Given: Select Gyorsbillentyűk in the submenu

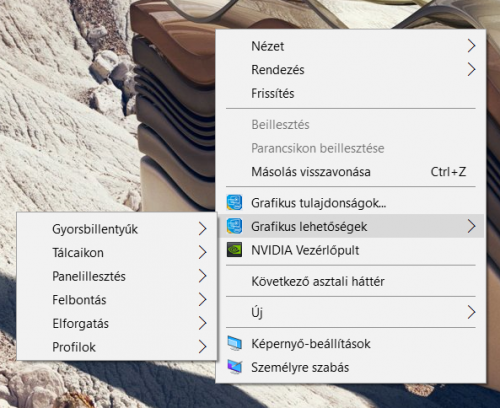Looking at the screenshot, I should pos(117,229).
